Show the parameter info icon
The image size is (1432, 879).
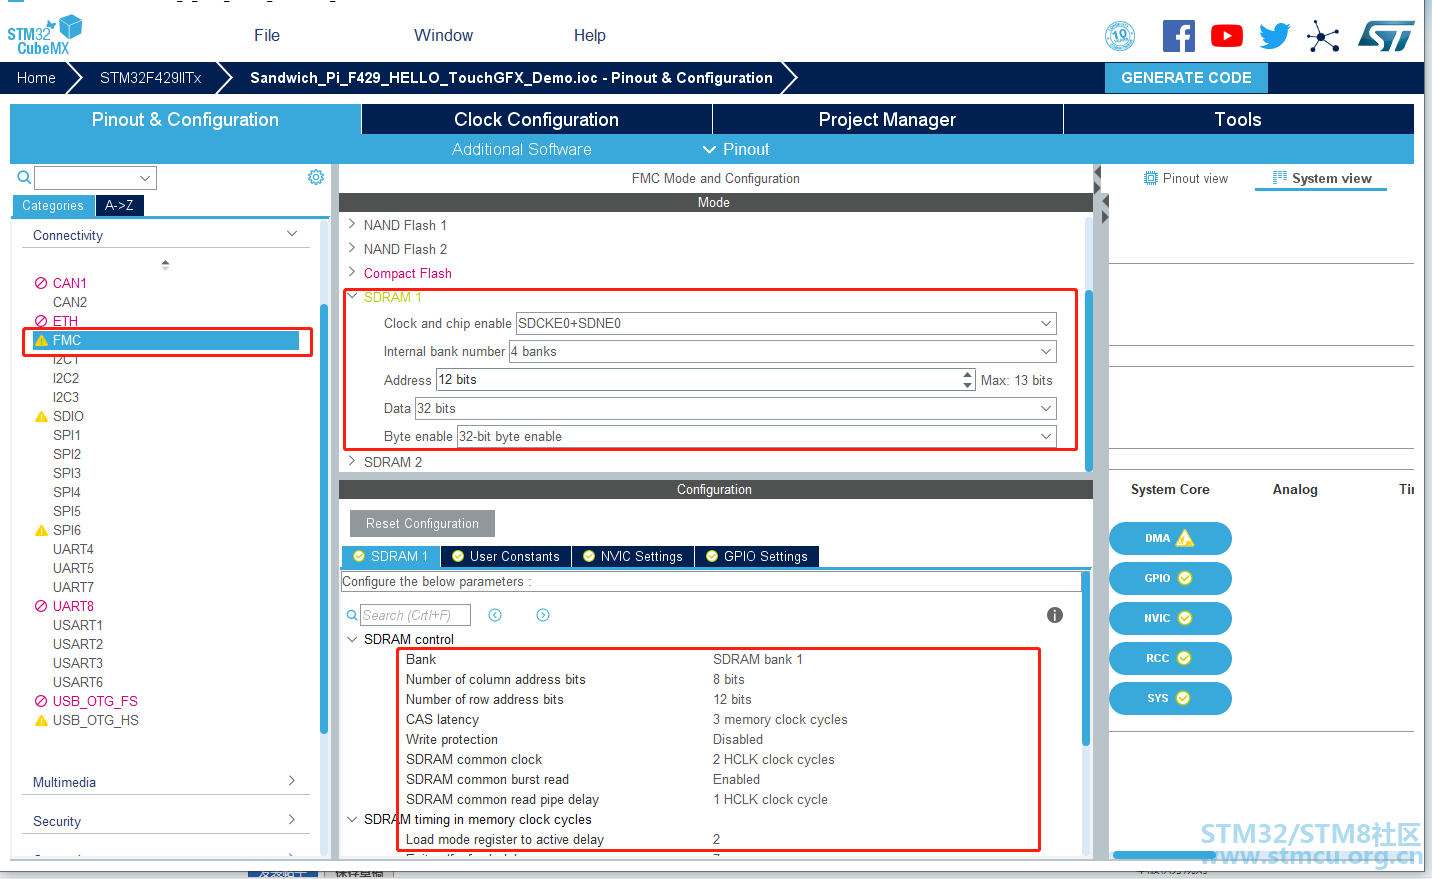1055,615
